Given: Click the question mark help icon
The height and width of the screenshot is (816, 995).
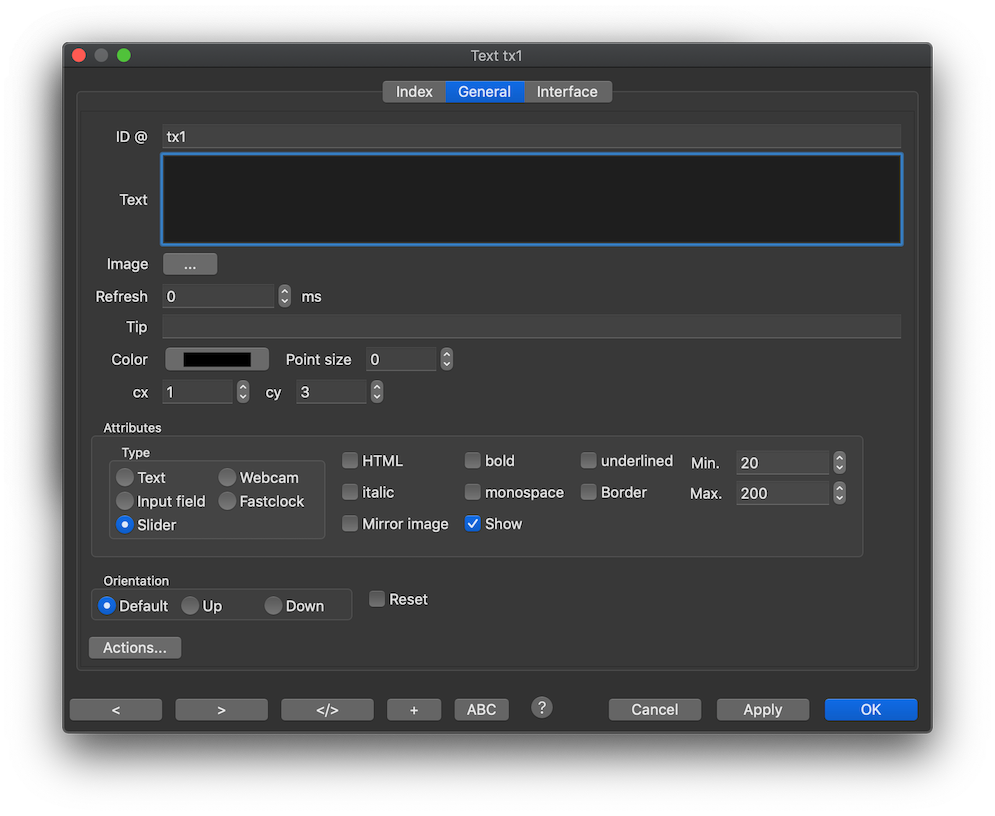Looking at the screenshot, I should click(542, 708).
